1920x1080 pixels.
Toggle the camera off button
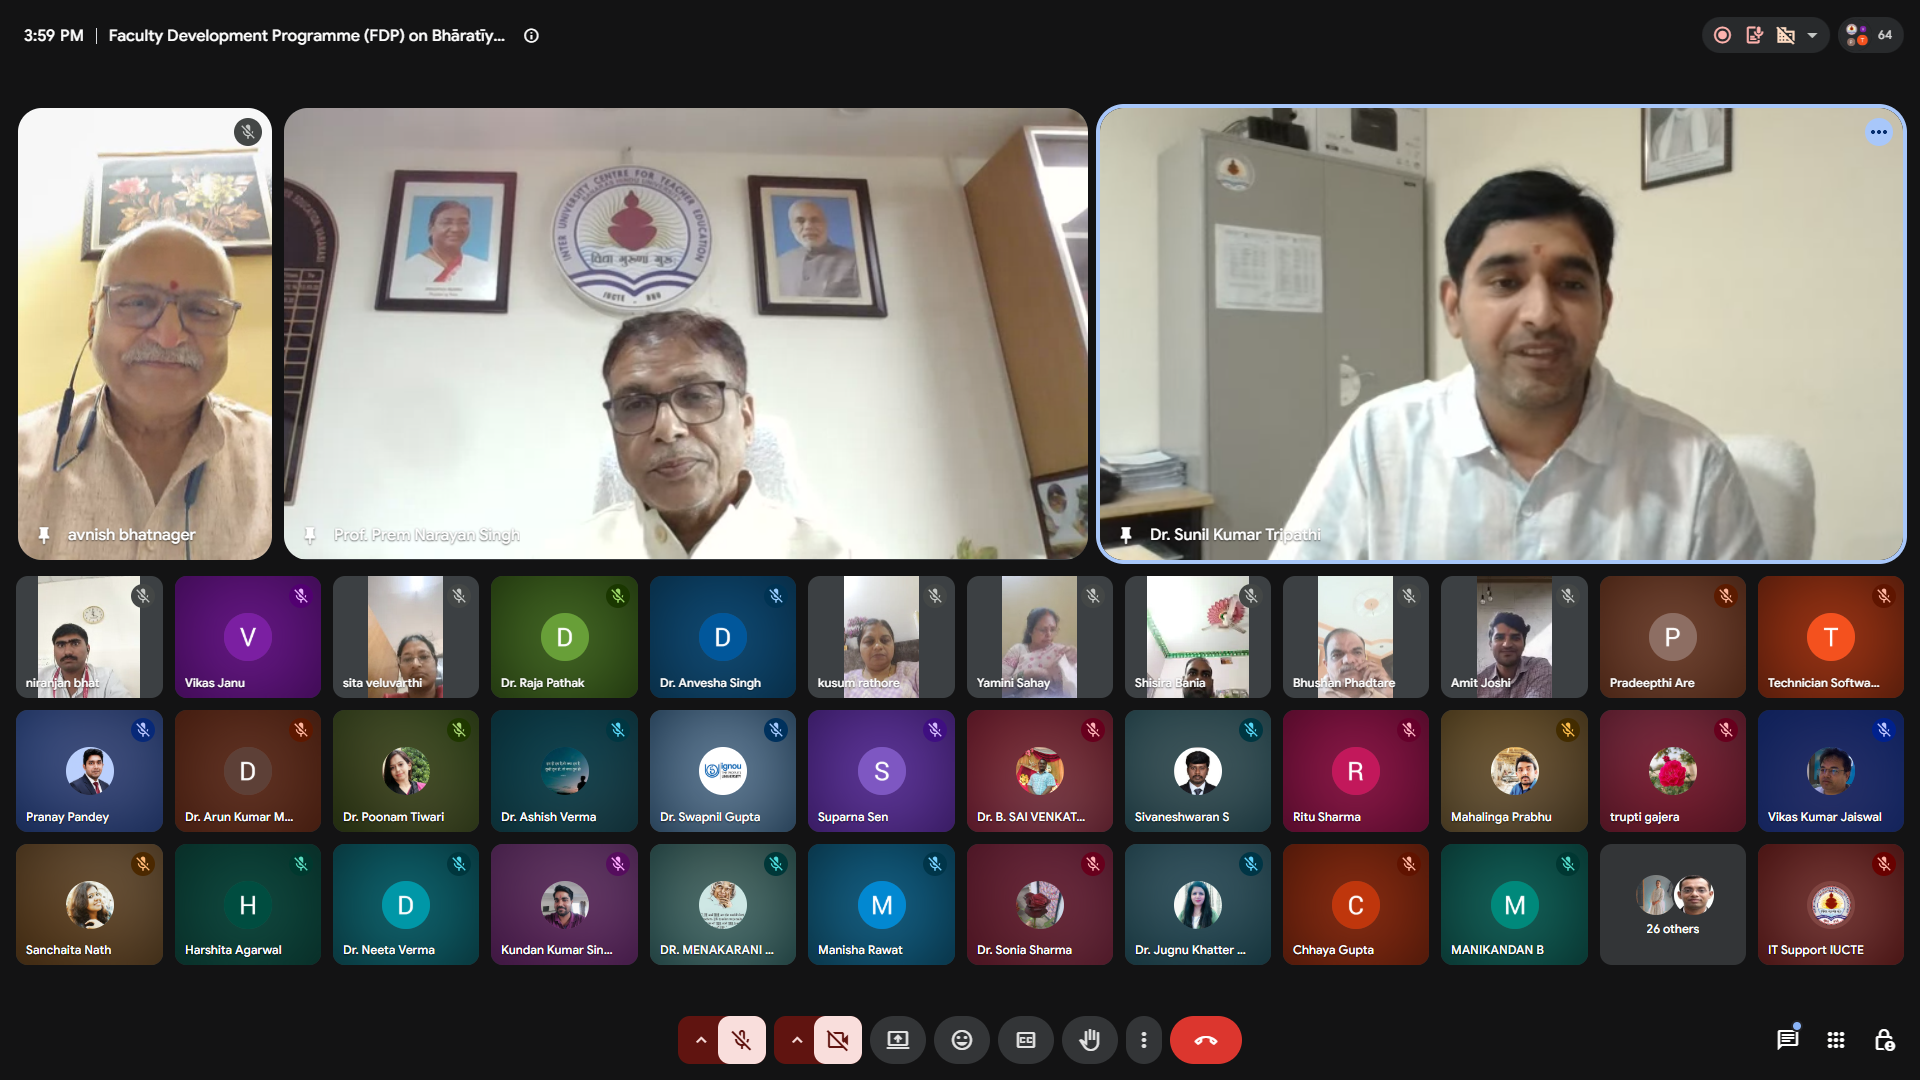pos(837,1040)
